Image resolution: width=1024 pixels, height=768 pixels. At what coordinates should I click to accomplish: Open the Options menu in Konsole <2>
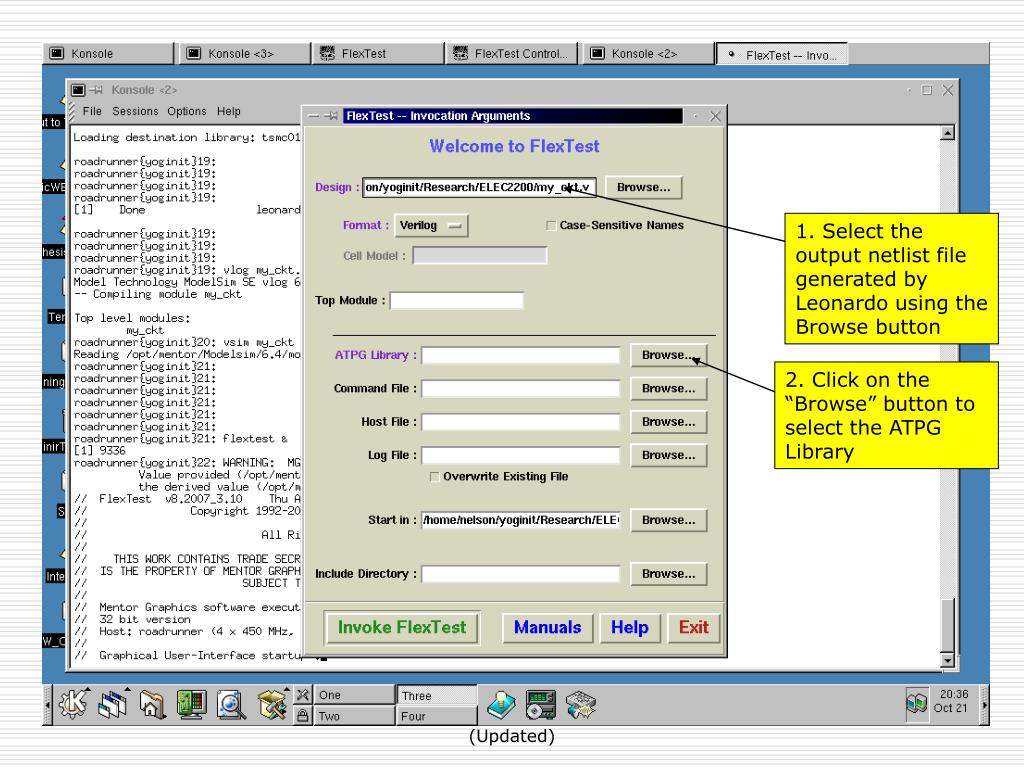pos(187,112)
